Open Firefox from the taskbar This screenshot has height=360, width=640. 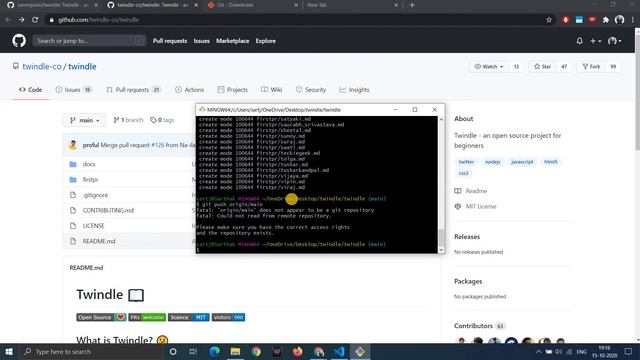298,351
